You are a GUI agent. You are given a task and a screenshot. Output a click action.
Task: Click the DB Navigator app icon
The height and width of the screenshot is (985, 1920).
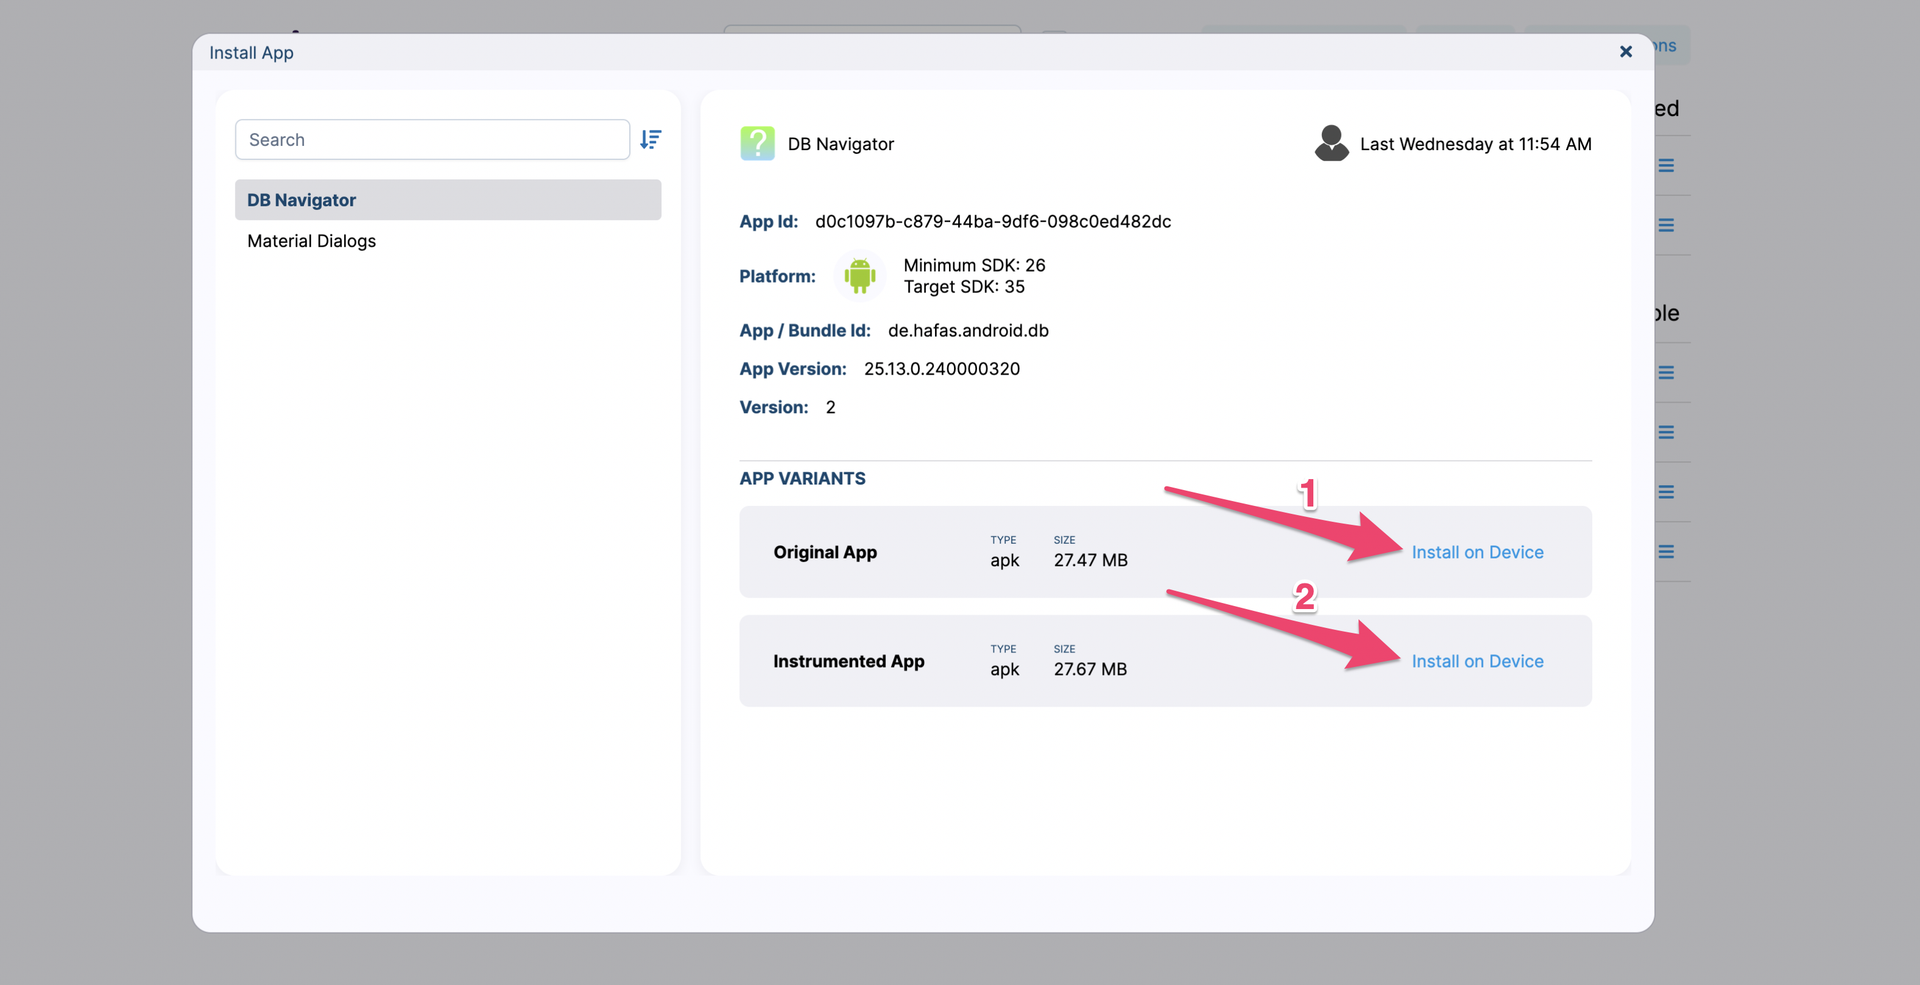coord(757,144)
